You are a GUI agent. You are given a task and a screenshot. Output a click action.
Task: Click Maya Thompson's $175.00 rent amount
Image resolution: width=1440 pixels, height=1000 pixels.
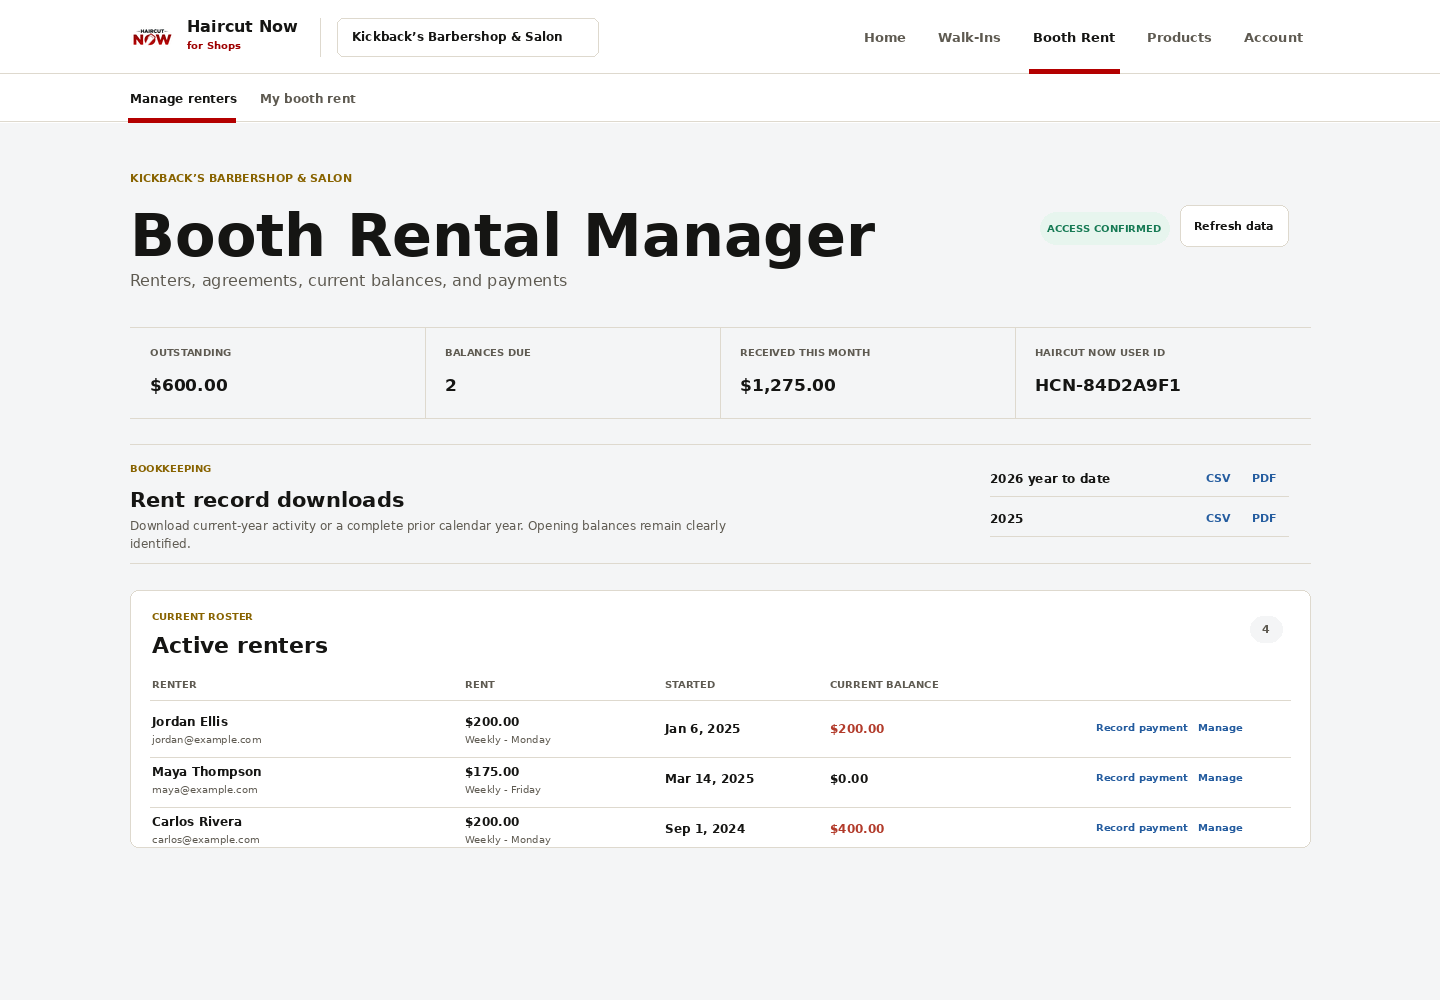point(492,772)
